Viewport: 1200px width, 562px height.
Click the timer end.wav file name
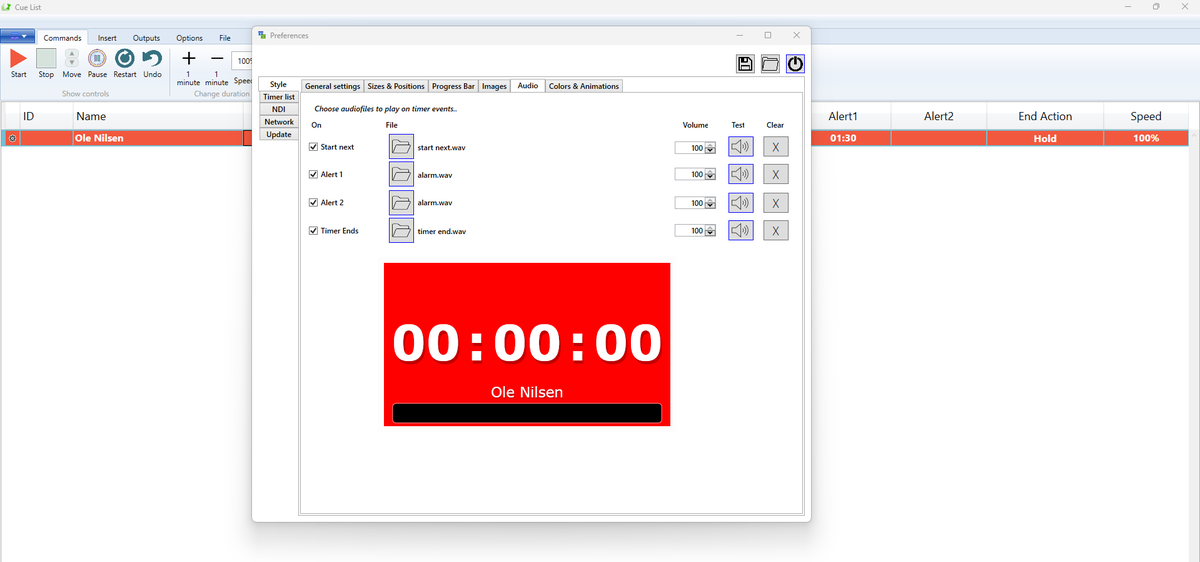click(441, 231)
